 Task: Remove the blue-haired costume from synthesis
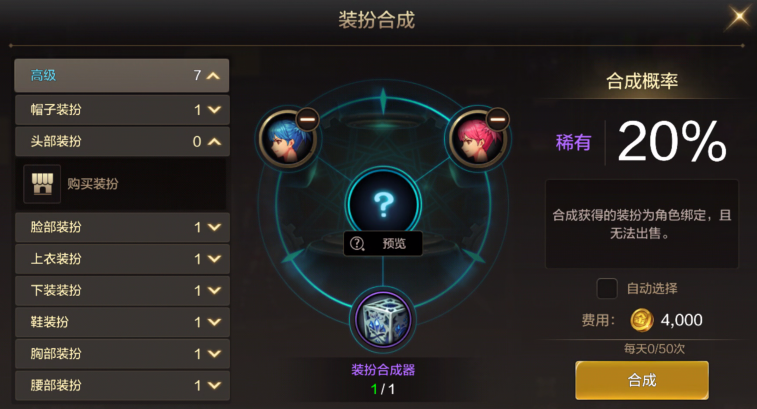(308, 119)
